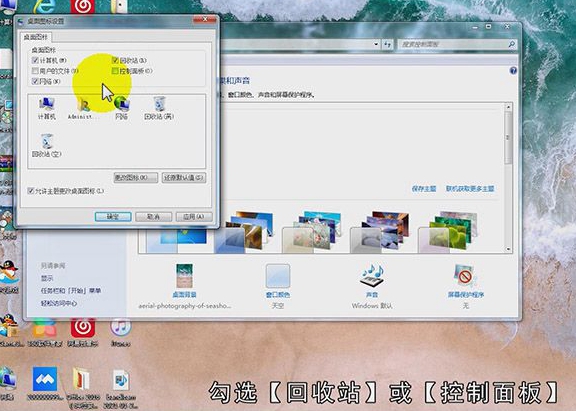Click 取消 to cancel the dialog
Viewport: 576px width, 411px height.
(153, 217)
